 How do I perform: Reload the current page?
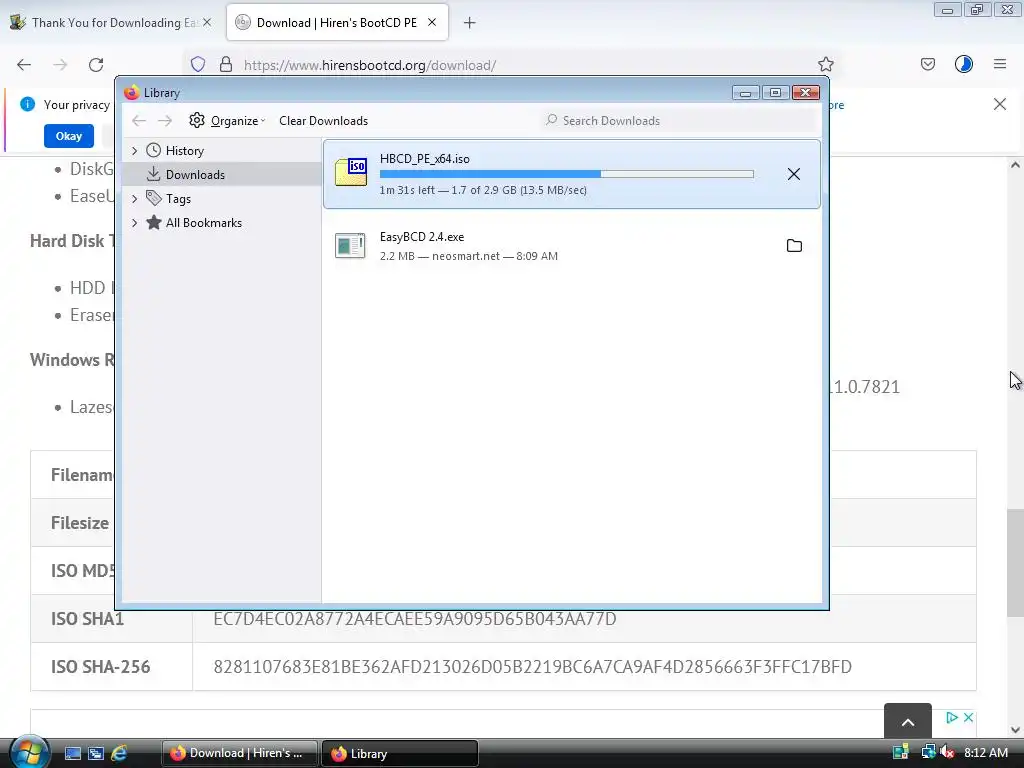point(96,65)
